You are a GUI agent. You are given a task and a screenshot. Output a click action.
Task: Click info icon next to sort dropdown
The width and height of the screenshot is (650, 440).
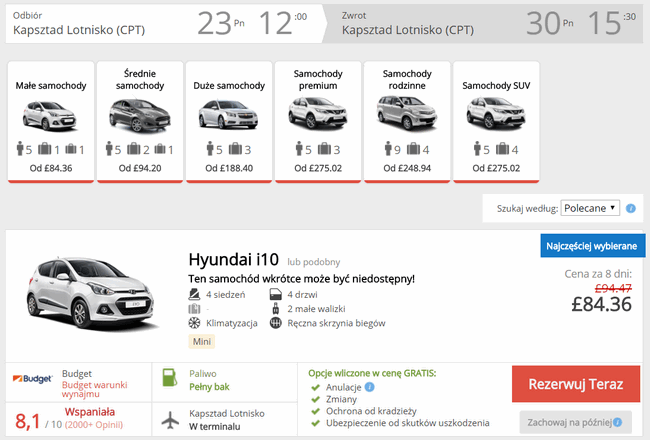tap(631, 208)
